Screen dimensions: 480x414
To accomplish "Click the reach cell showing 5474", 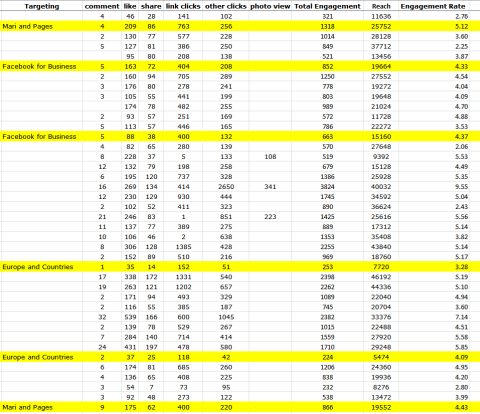I will click(381, 357).
